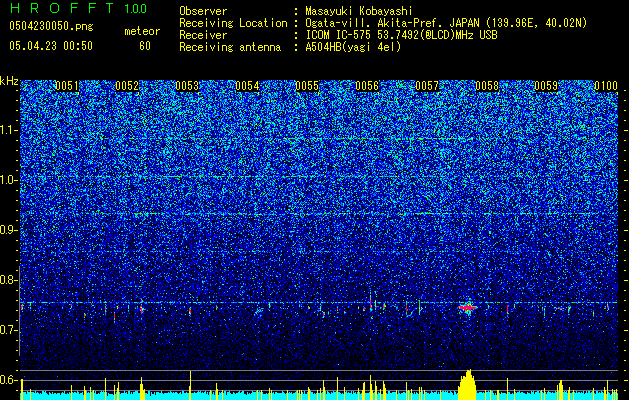Click the 0.6 frequency axis label
Screen dimensions: 629x400
(x=7, y=380)
